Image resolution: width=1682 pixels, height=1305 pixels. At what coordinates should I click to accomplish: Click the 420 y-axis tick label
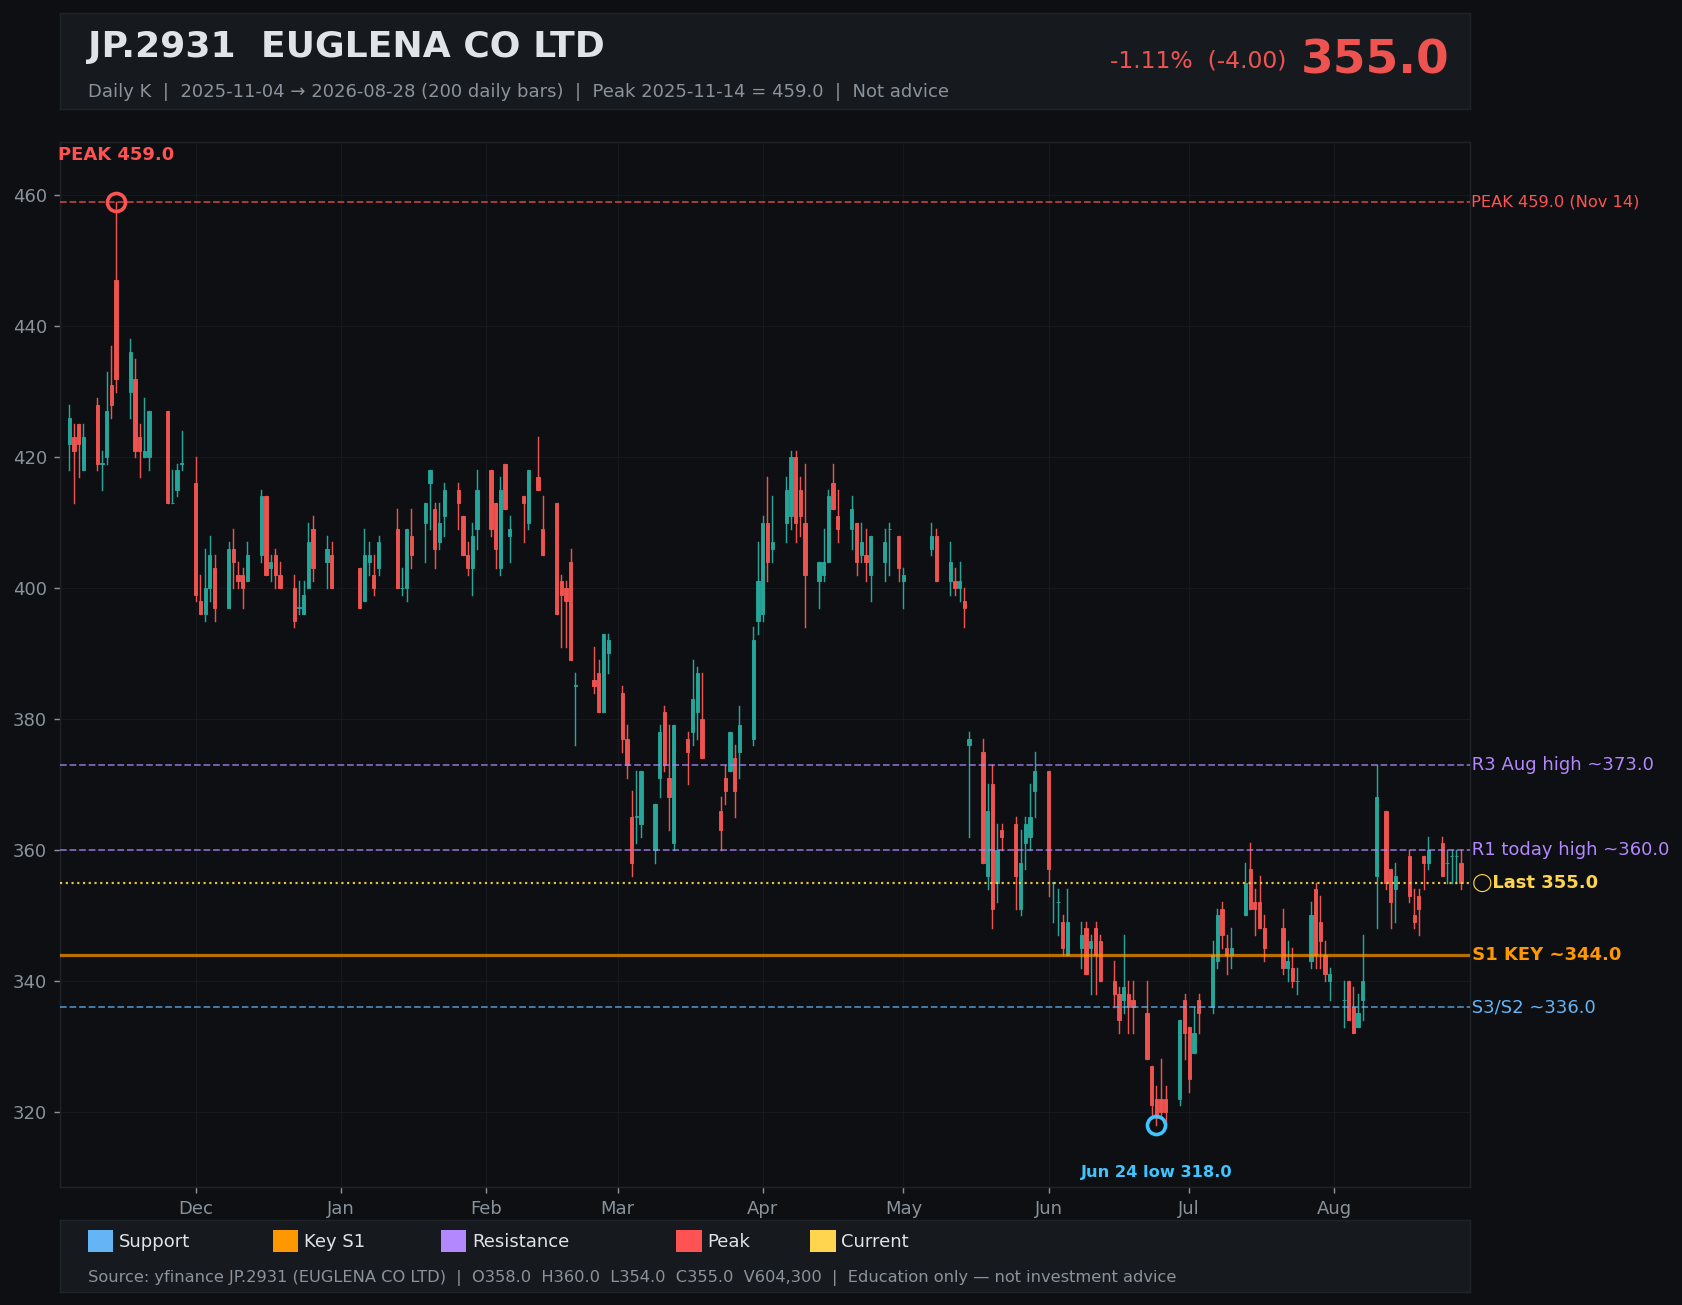[x=31, y=458]
